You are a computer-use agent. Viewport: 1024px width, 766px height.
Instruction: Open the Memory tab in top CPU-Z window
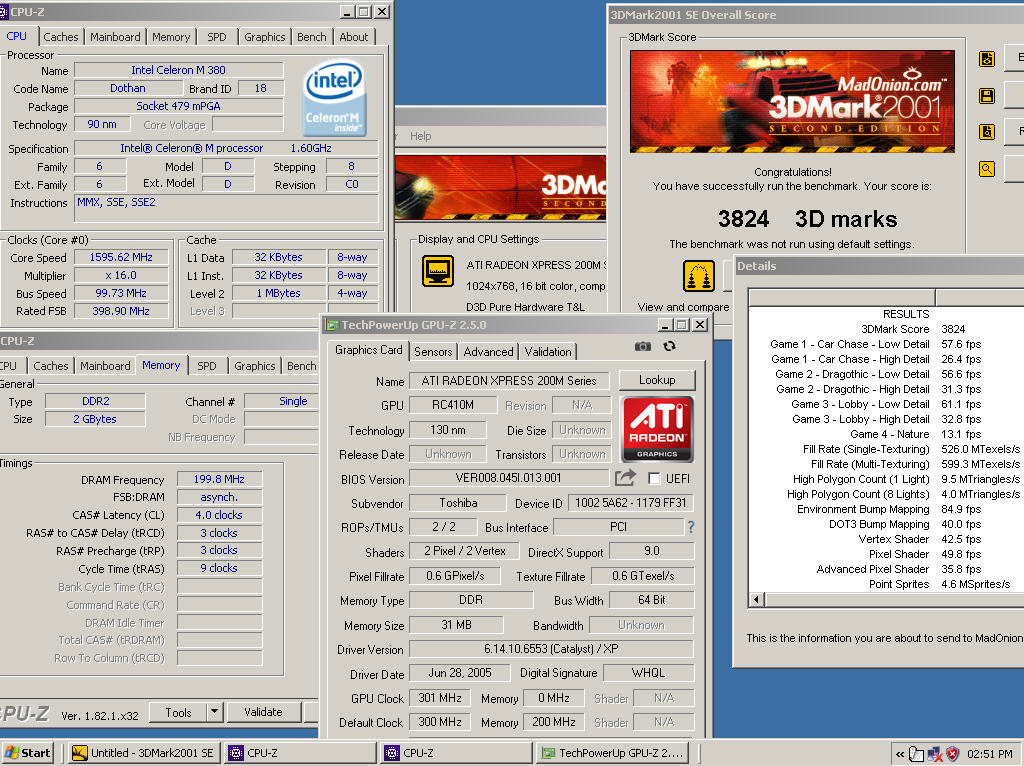[x=171, y=37]
